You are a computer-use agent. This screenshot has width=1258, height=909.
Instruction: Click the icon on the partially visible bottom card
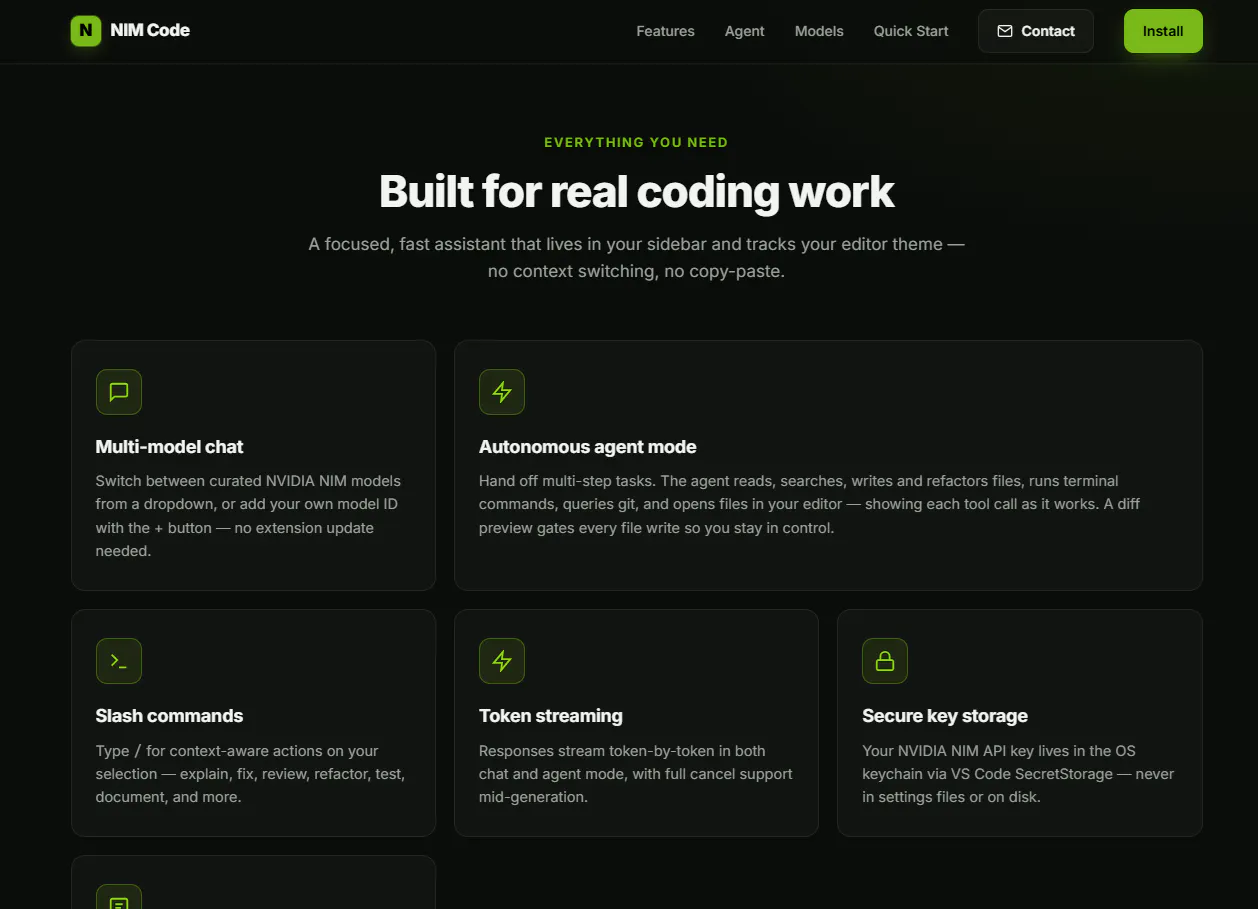119,897
